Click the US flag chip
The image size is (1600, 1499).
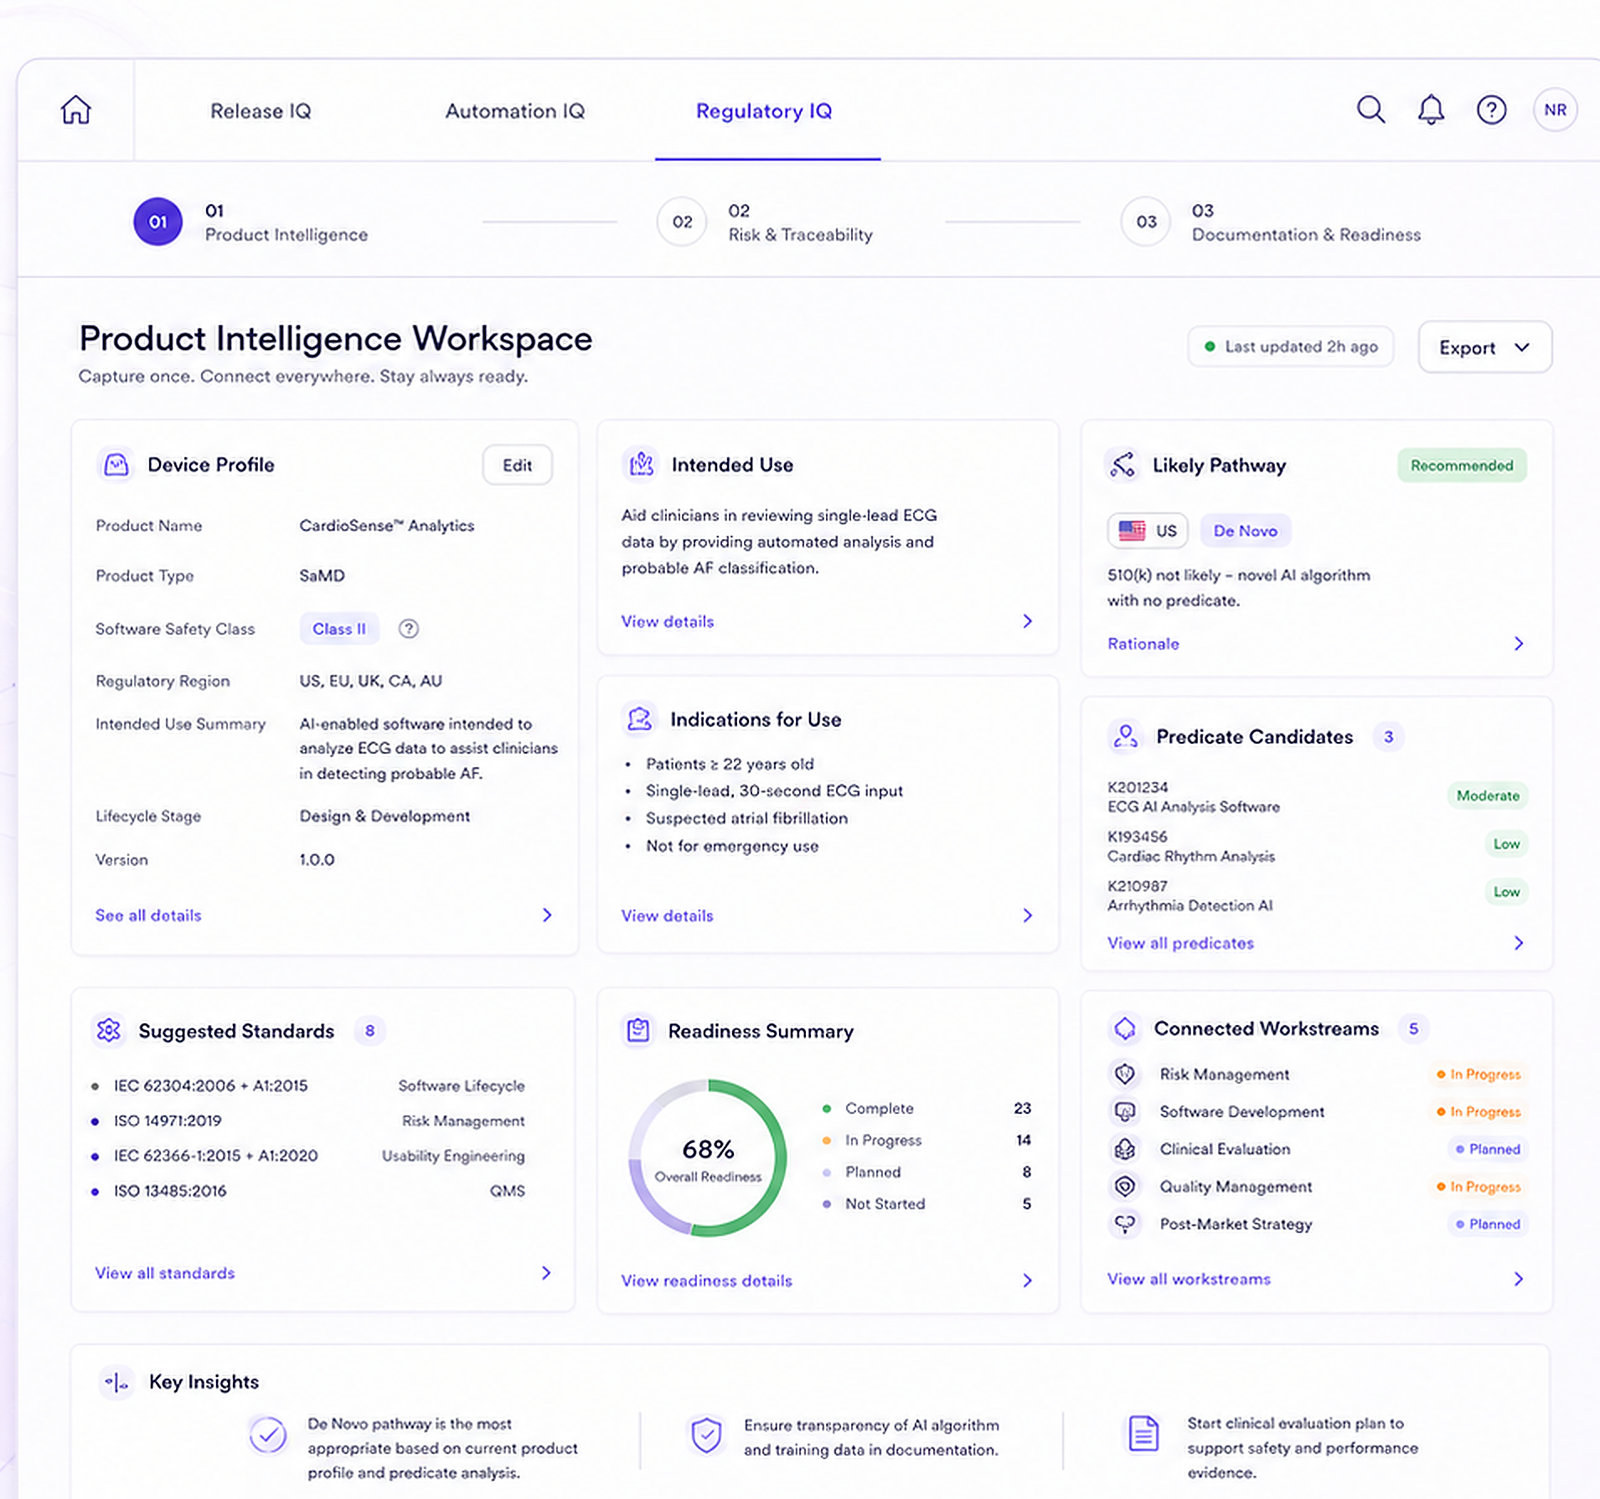(x=1148, y=531)
